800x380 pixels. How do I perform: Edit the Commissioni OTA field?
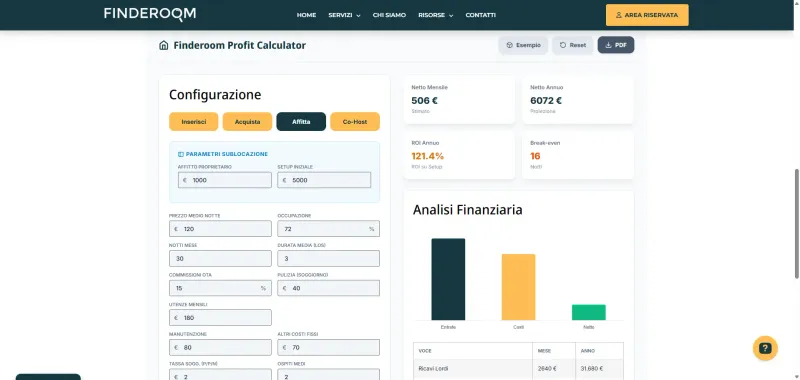220,288
